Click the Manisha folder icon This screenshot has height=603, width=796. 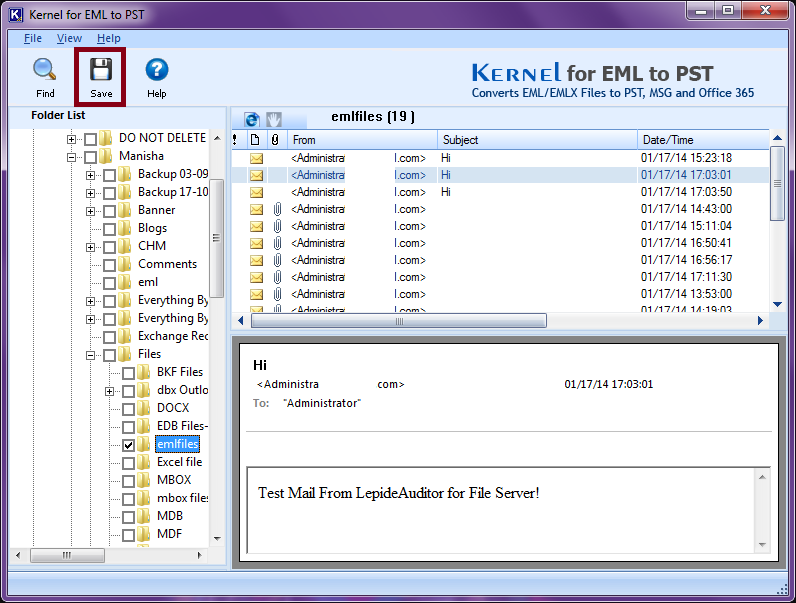[x=106, y=156]
